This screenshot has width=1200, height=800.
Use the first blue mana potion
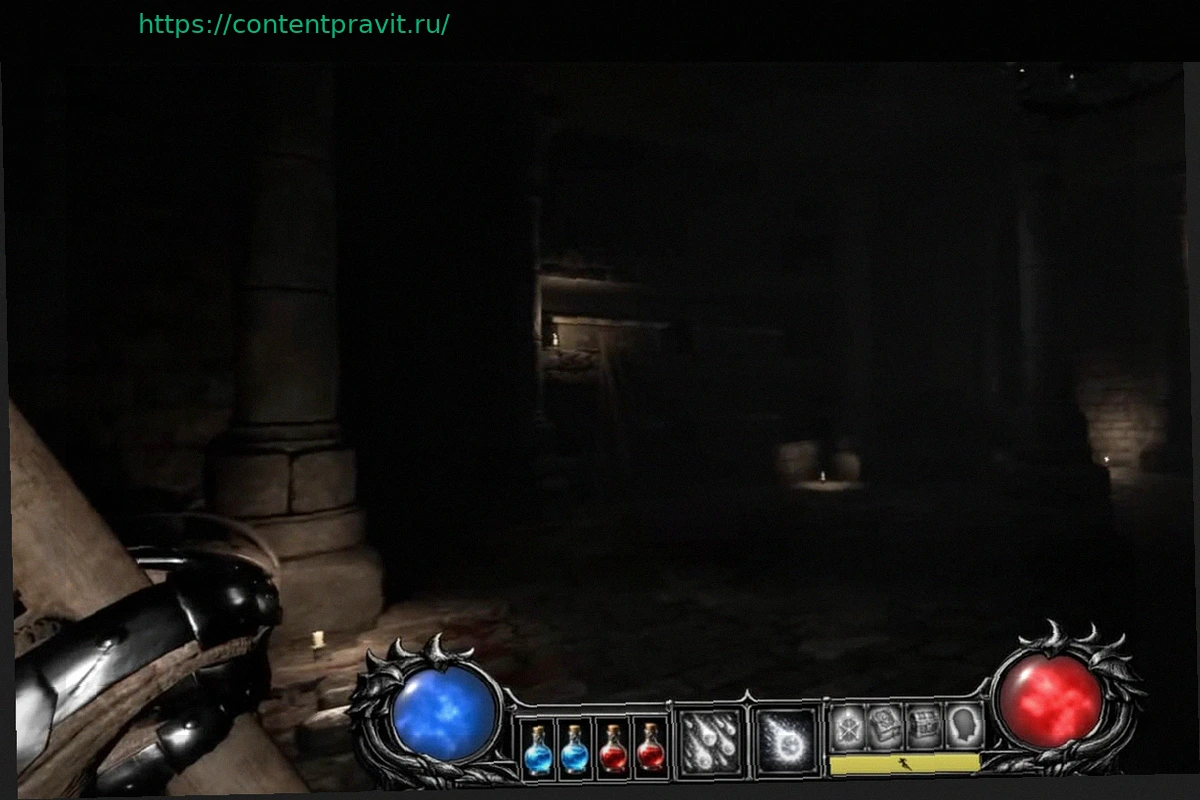click(x=538, y=750)
